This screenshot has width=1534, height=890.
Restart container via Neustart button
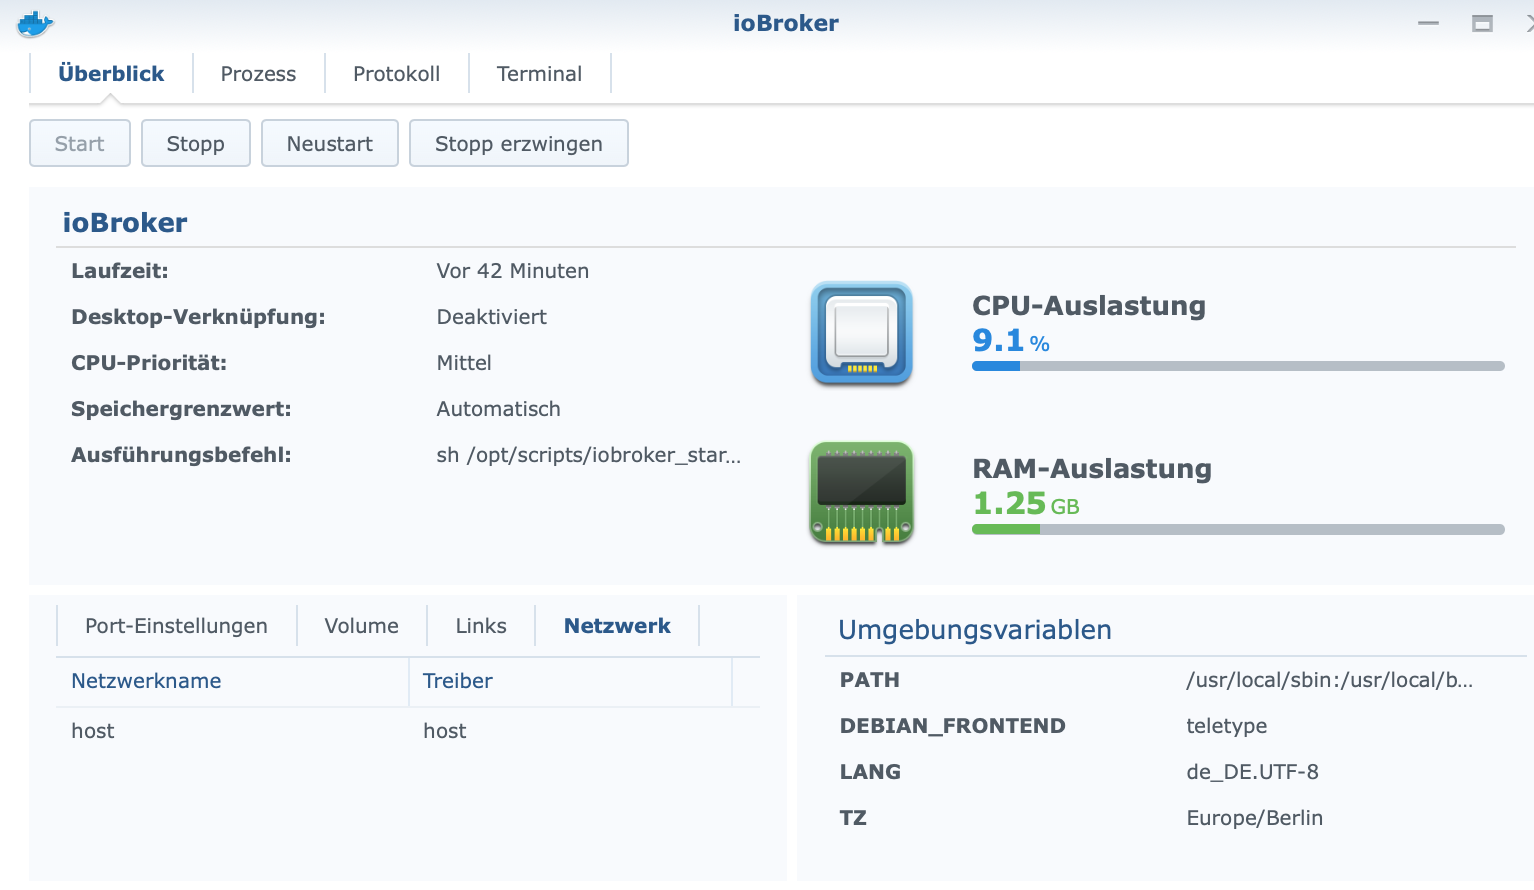[330, 143]
